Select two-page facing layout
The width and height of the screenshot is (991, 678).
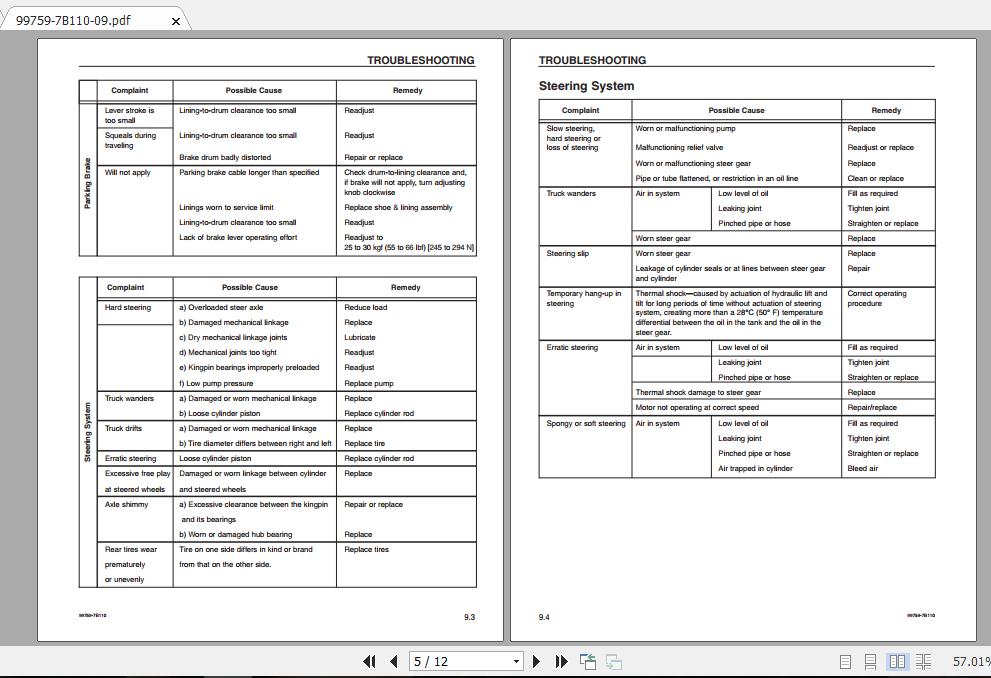point(897,662)
